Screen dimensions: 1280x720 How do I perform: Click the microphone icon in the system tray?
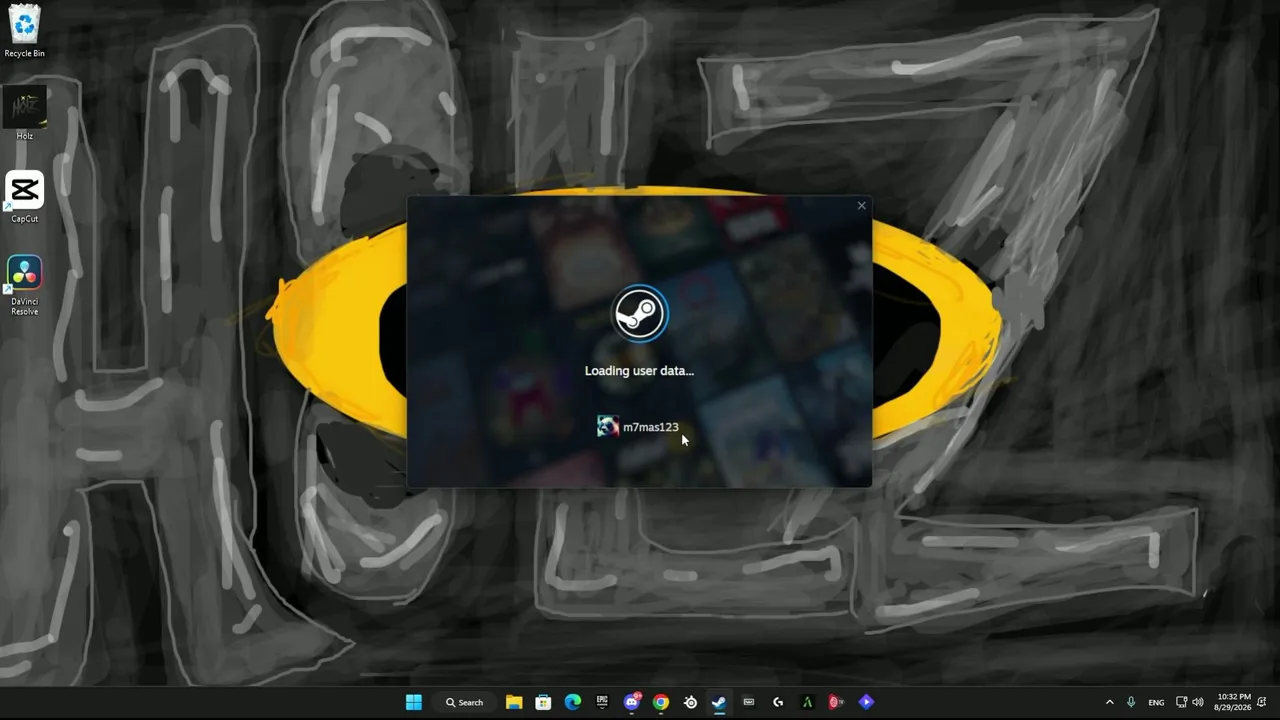[1131, 702]
